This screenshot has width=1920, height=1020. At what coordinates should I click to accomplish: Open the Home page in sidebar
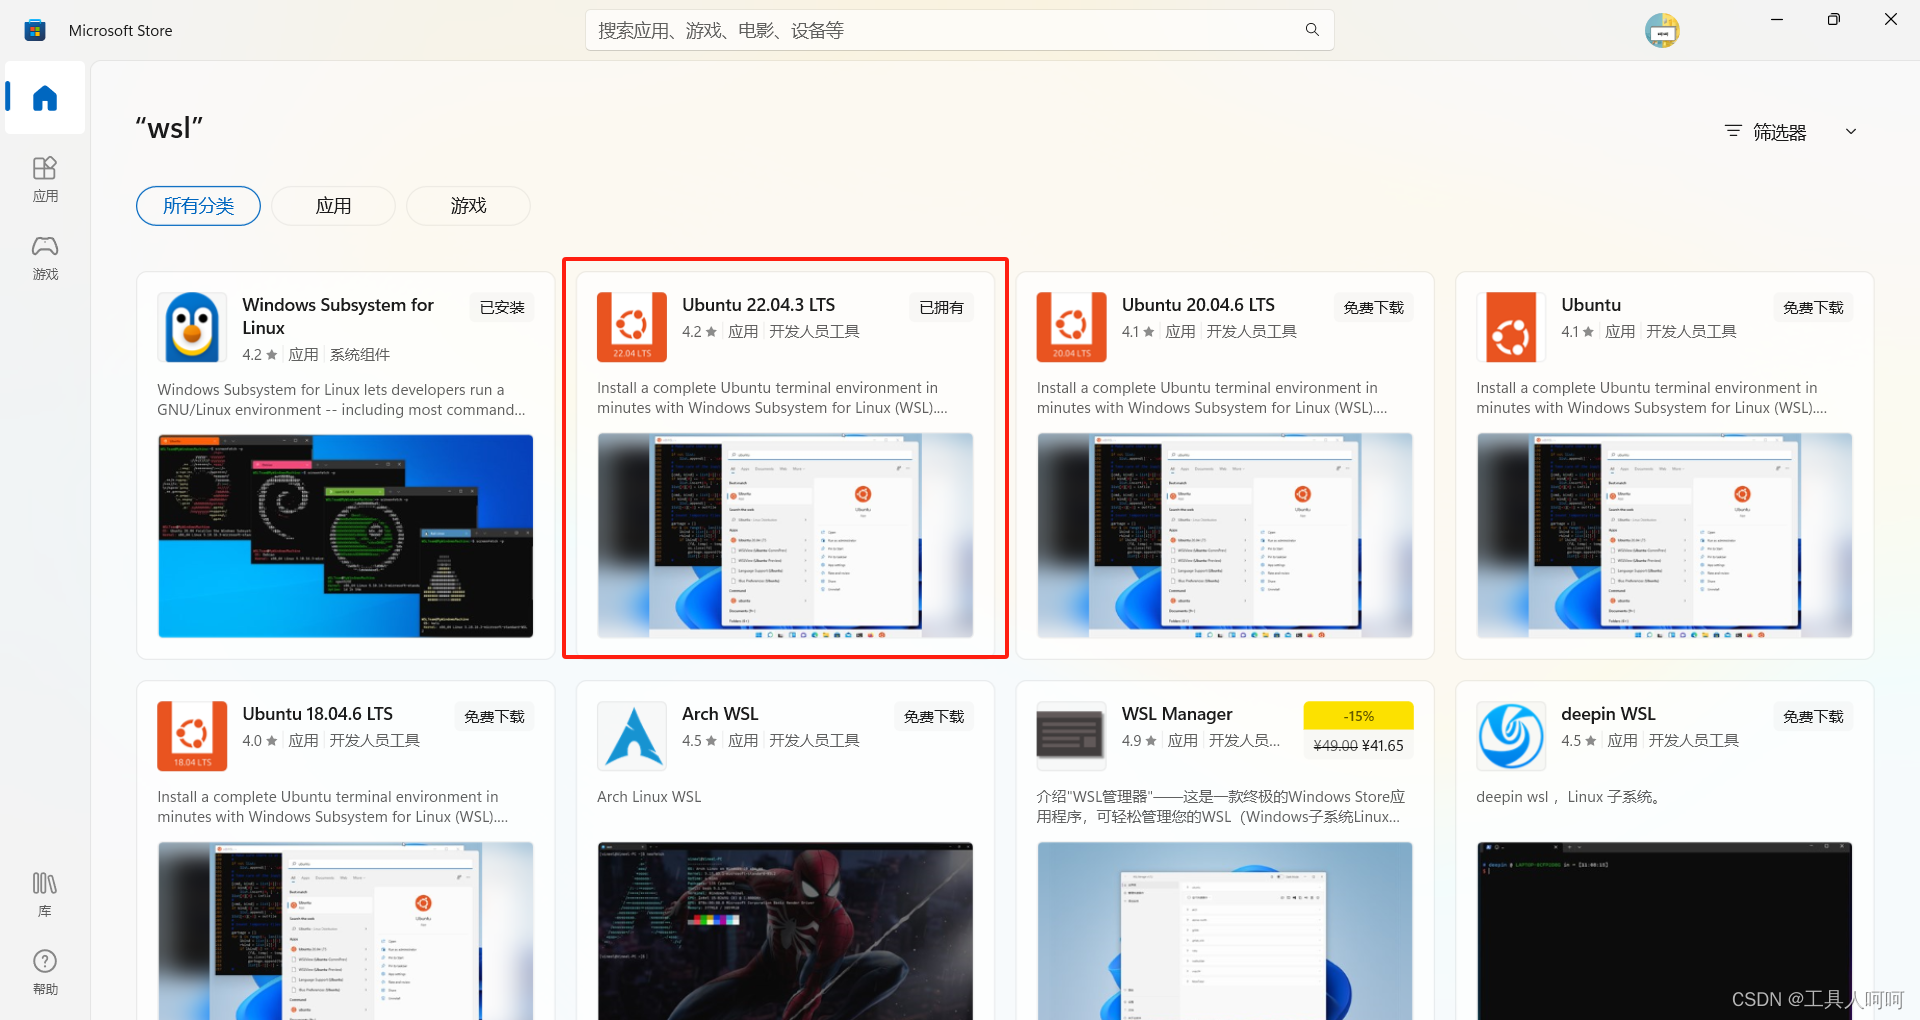click(45, 98)
